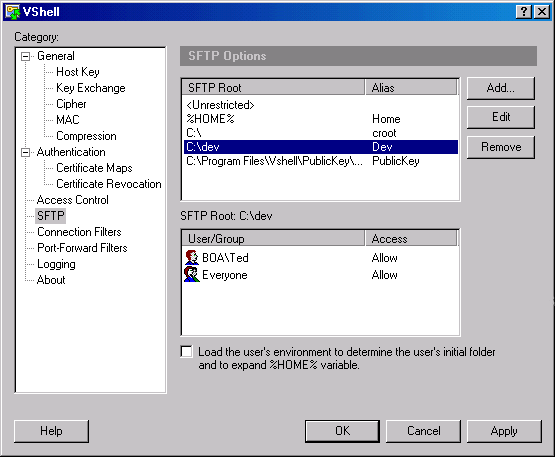This screenshot has width=555, height=457.
Task: Open the Access Control category
Action: click(x=73, y=200)
